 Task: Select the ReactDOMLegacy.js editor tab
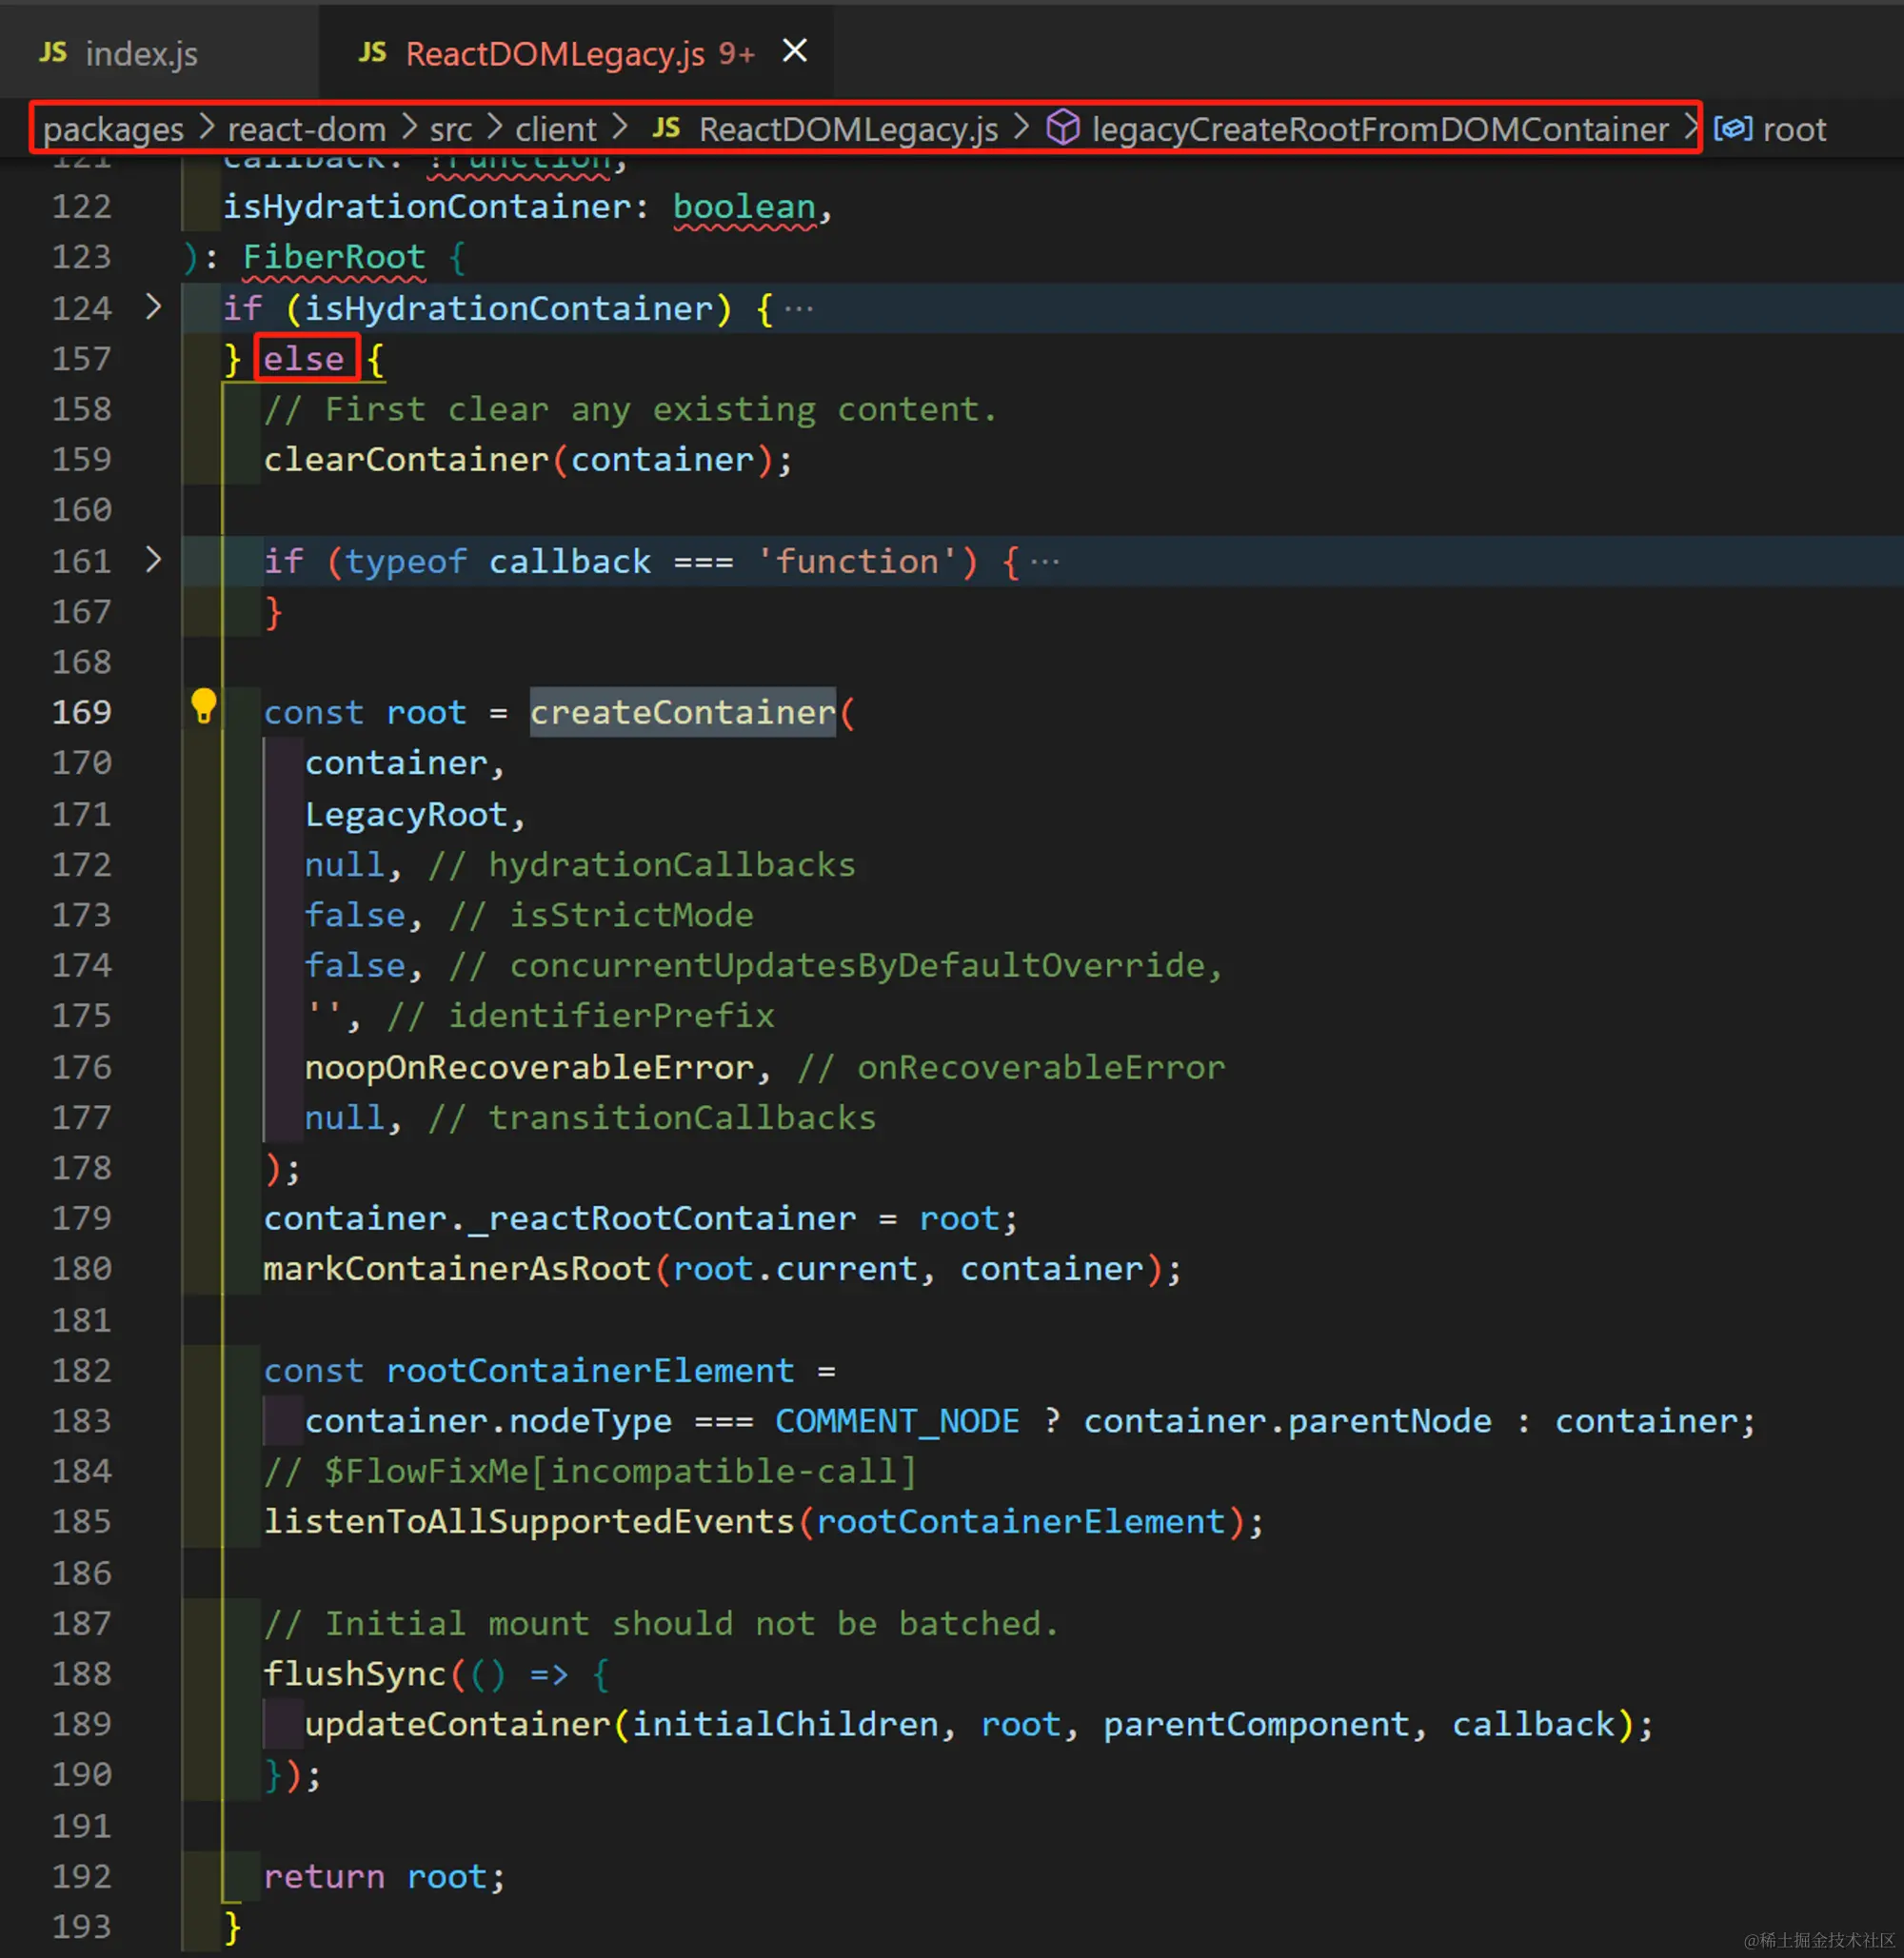555,54
